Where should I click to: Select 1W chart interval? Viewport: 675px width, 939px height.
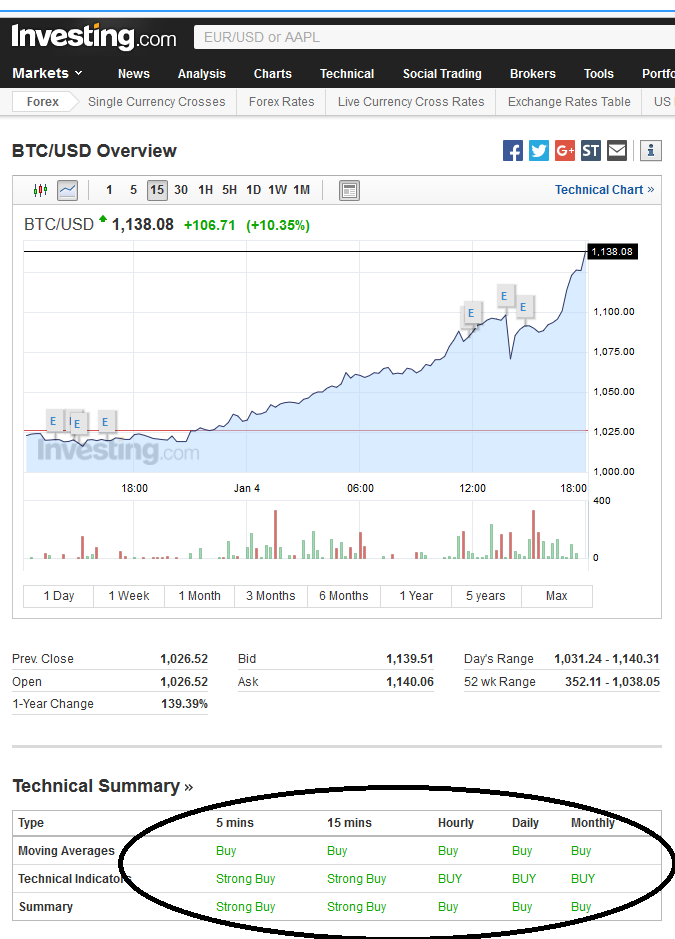pyautogui.click(x=277, y=190)
